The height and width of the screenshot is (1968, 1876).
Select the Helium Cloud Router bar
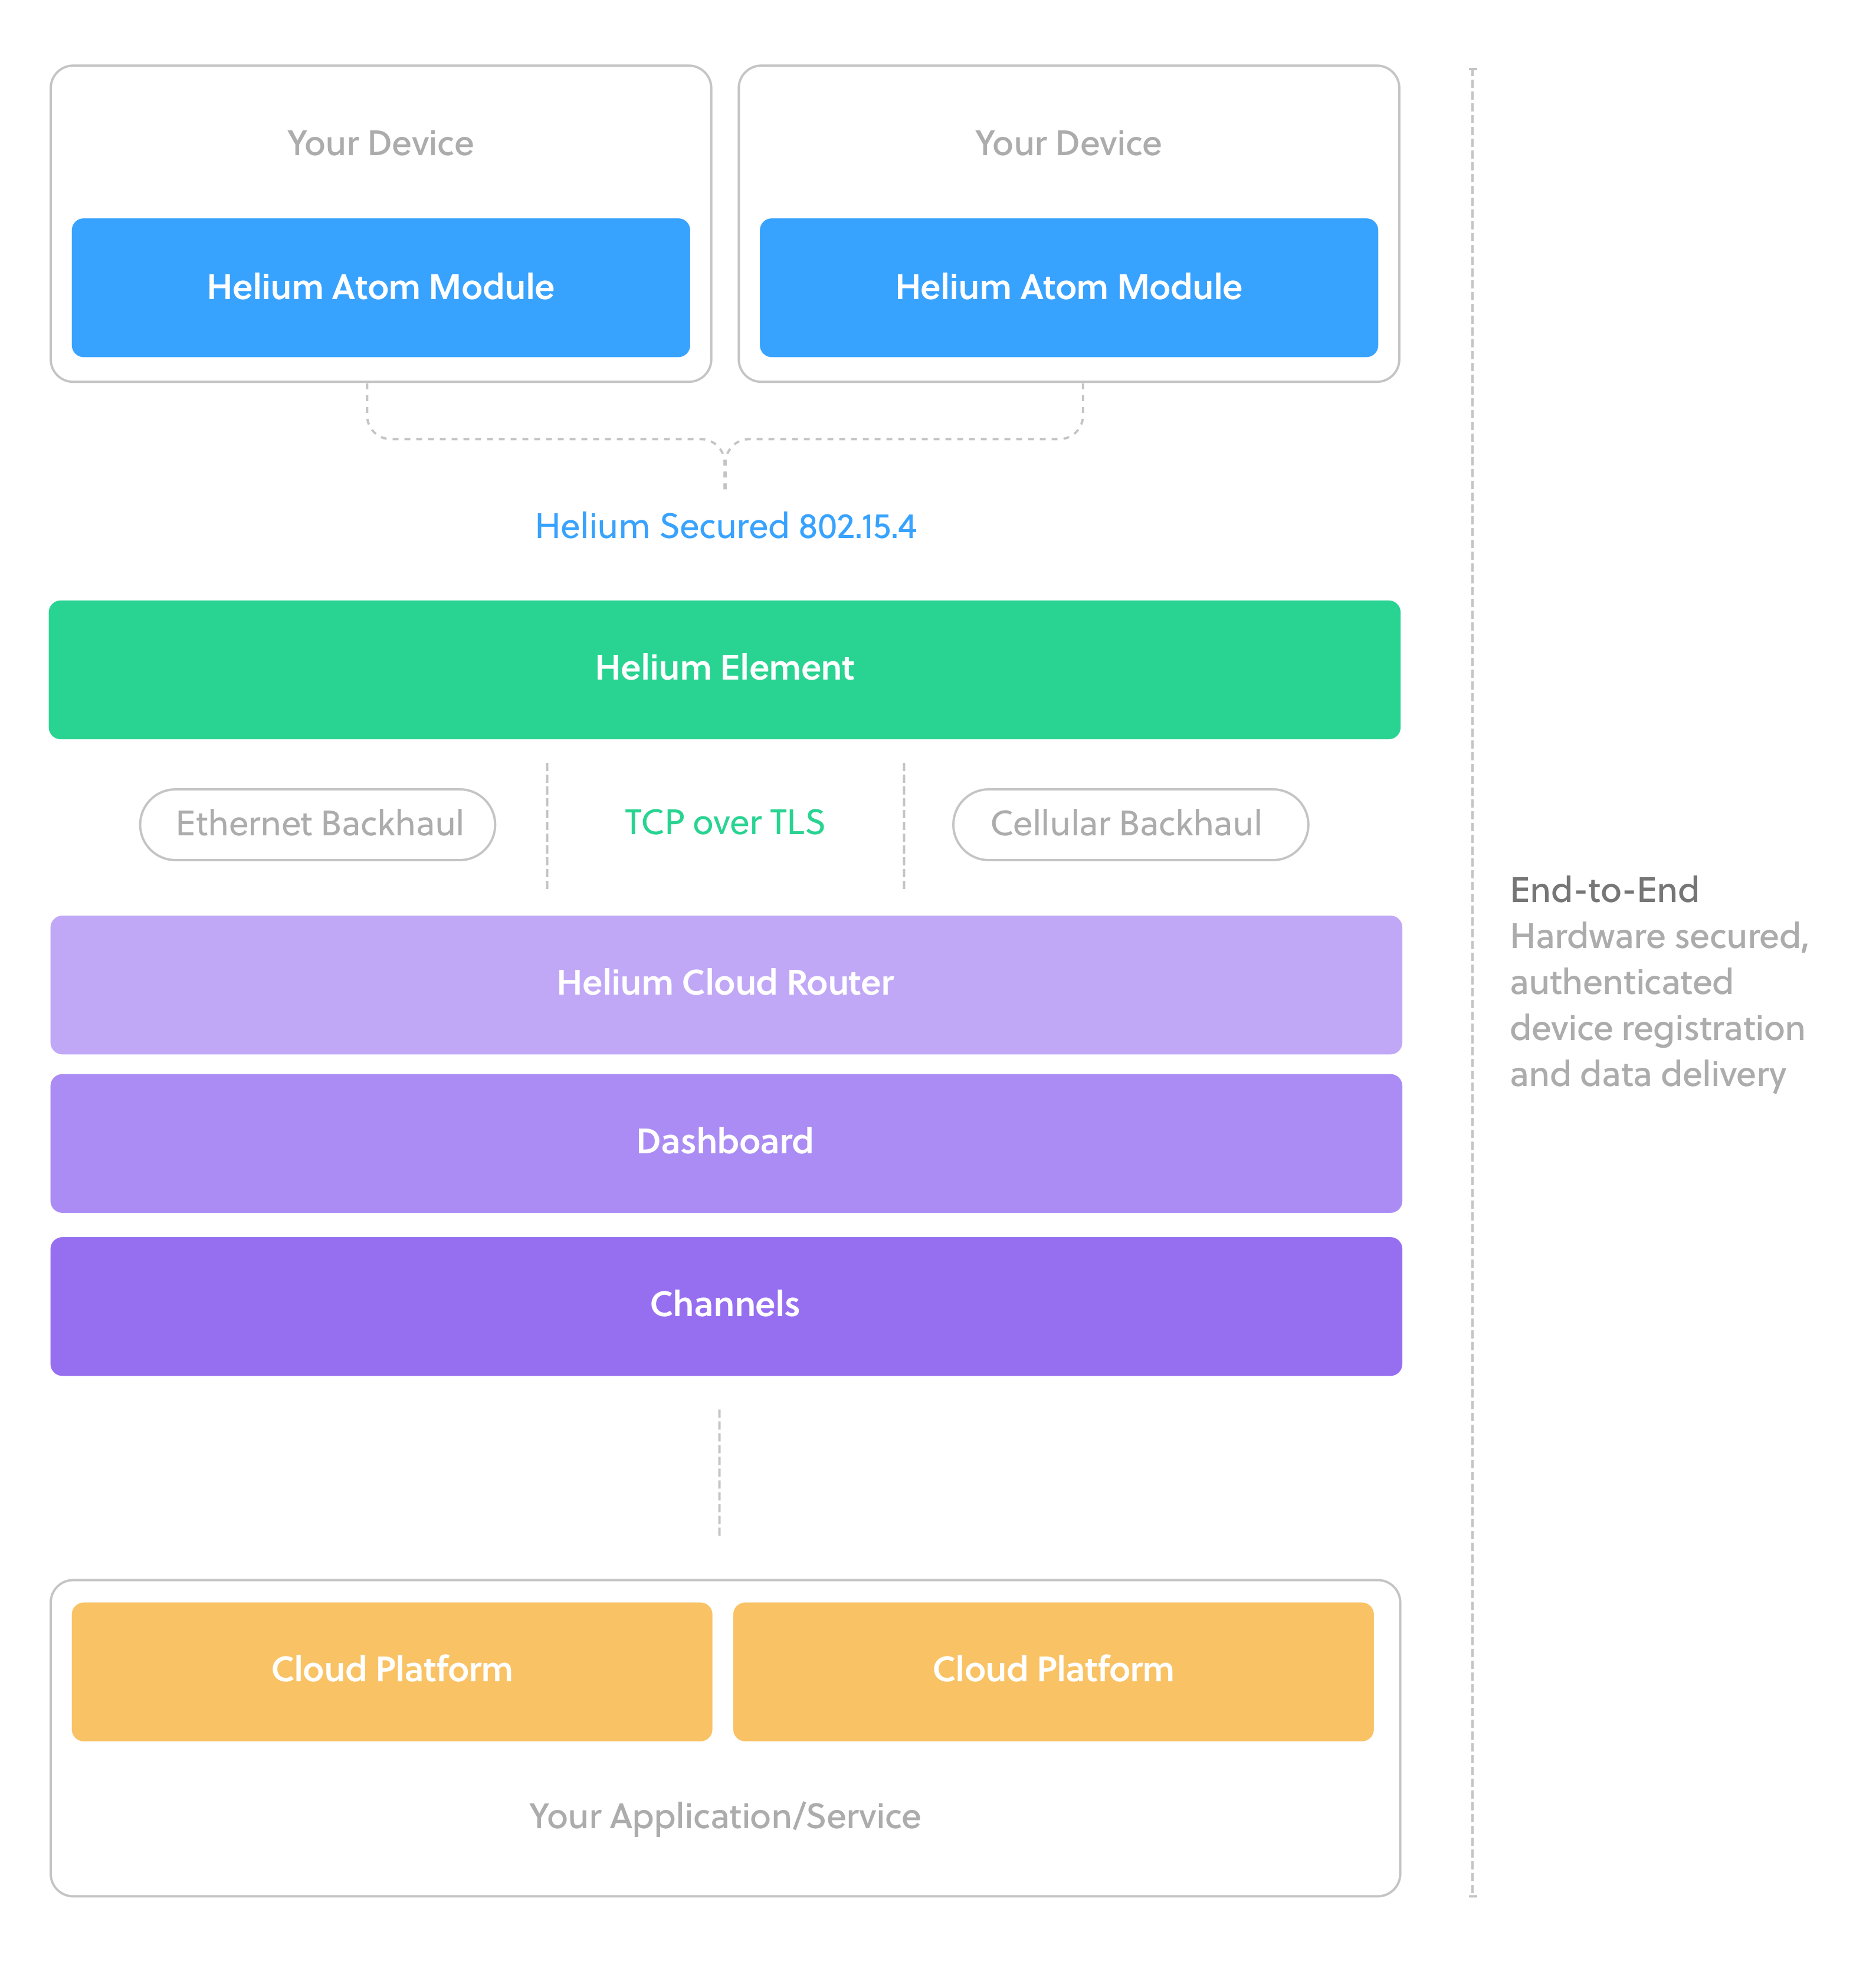(x=725, y=984)
